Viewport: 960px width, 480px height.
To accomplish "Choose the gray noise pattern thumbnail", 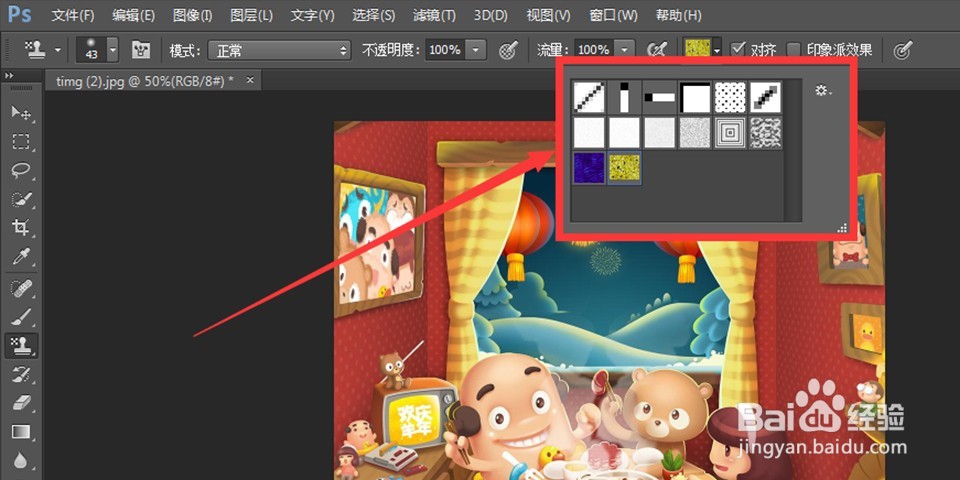I will pyautogui.click(x=696, y=133).
